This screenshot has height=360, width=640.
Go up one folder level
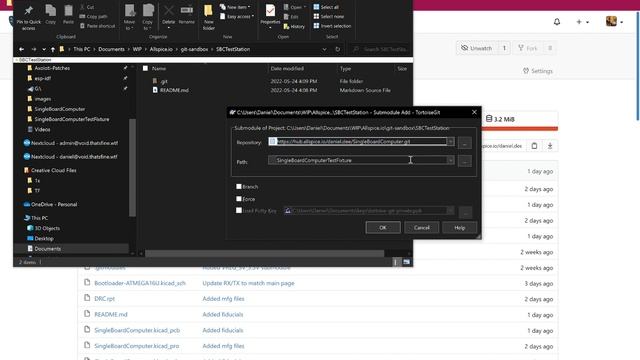53,49
